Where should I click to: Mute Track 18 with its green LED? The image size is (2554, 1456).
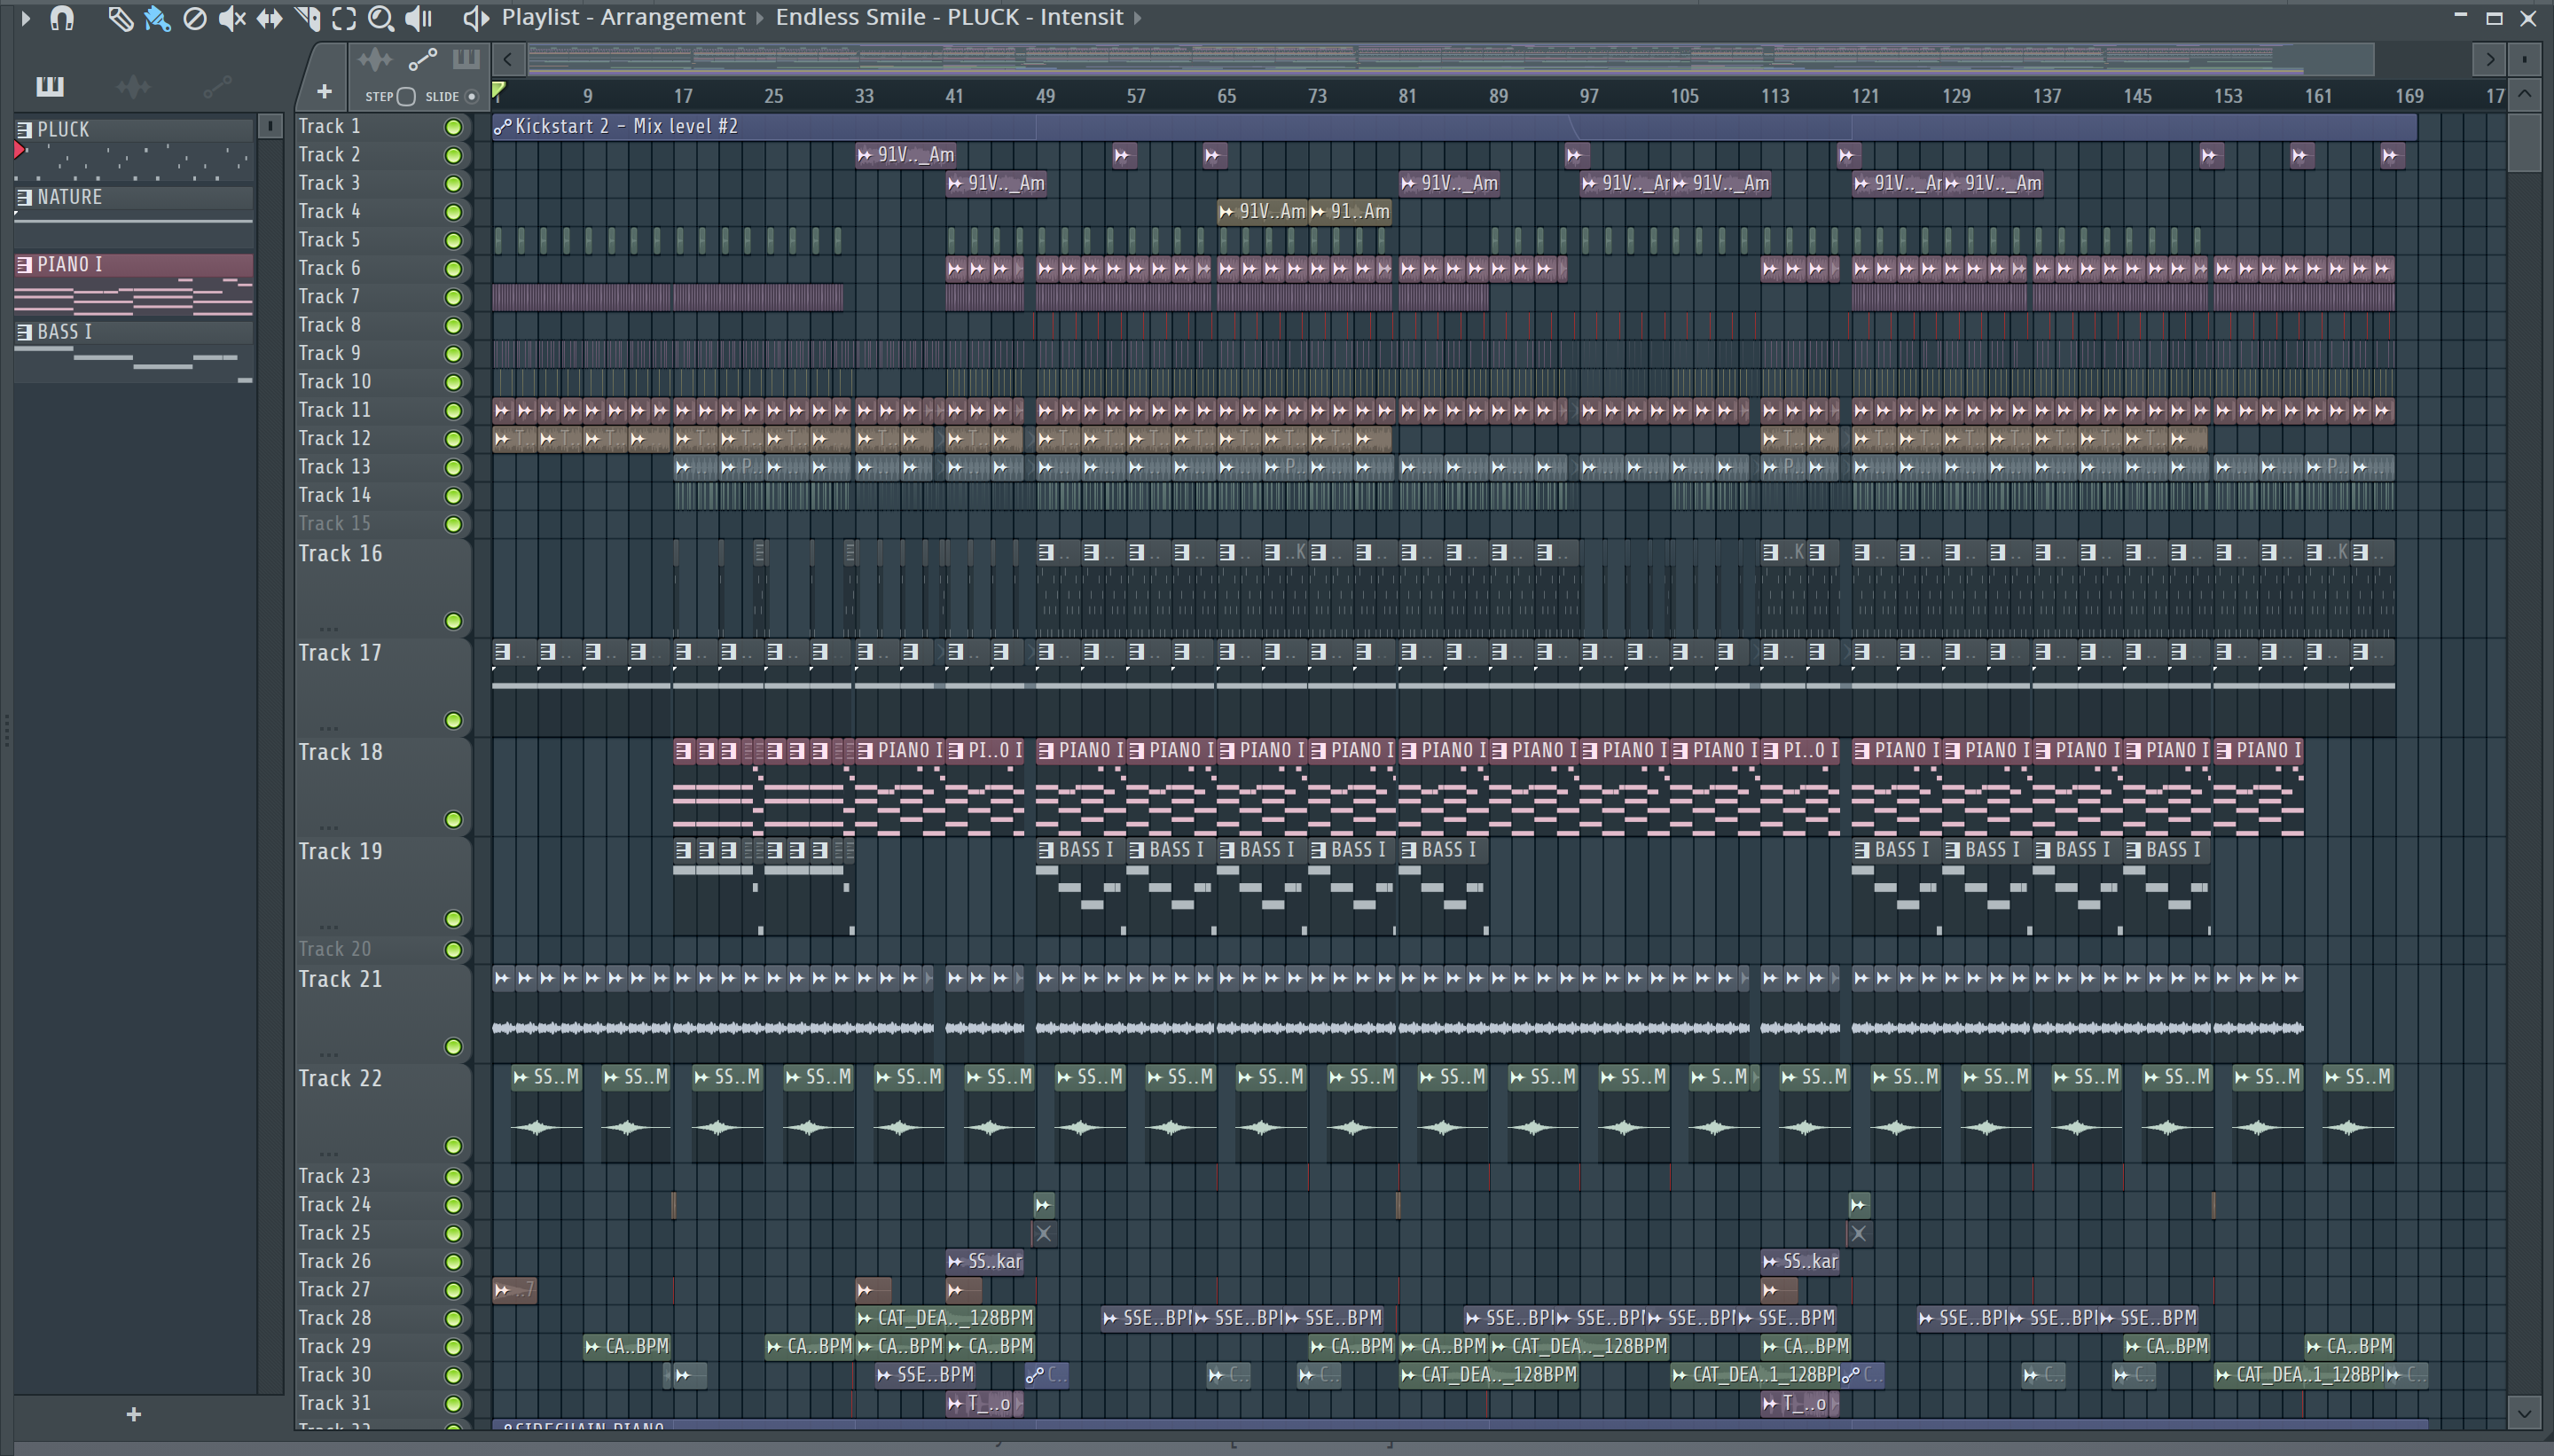pos(453,820)
